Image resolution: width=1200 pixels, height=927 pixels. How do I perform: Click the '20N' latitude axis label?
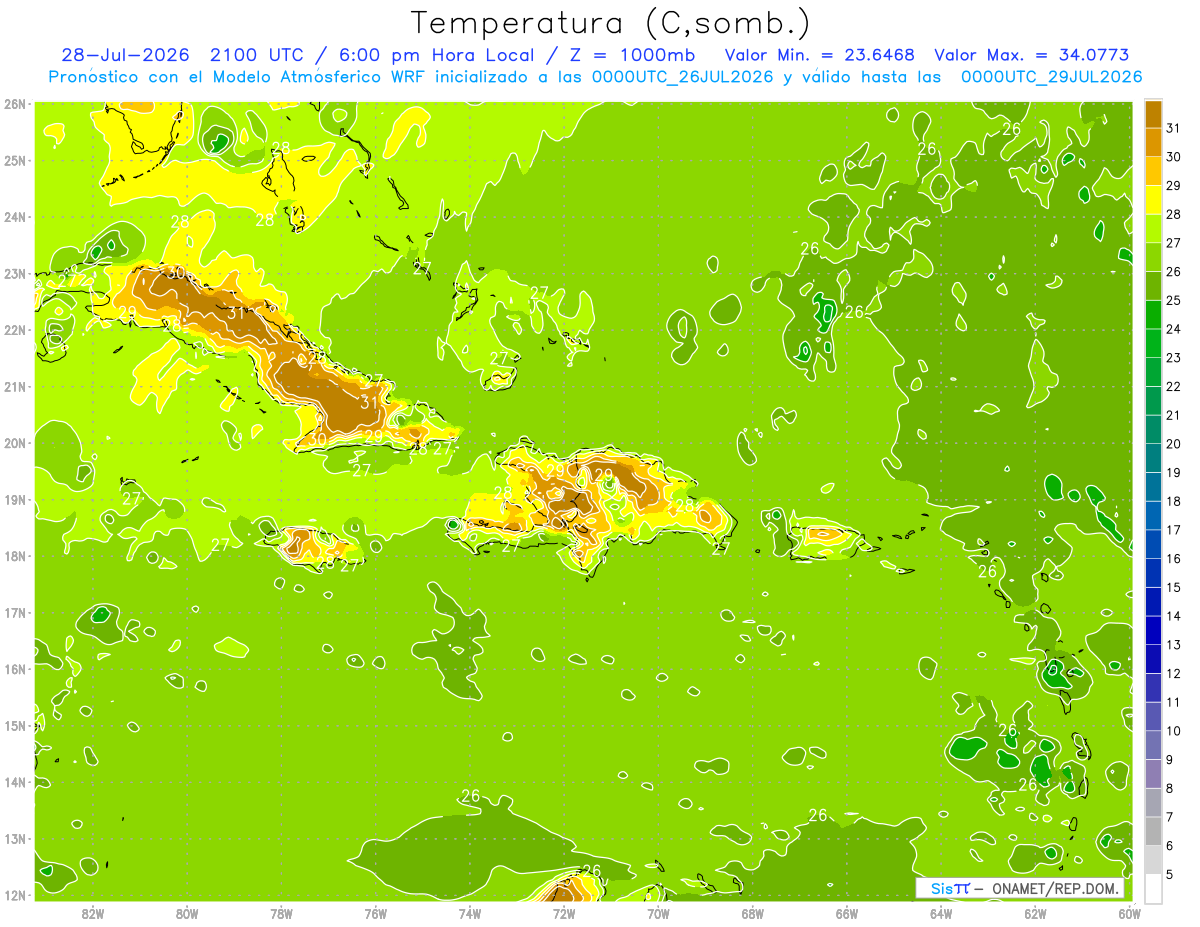(x=15, y=443)
